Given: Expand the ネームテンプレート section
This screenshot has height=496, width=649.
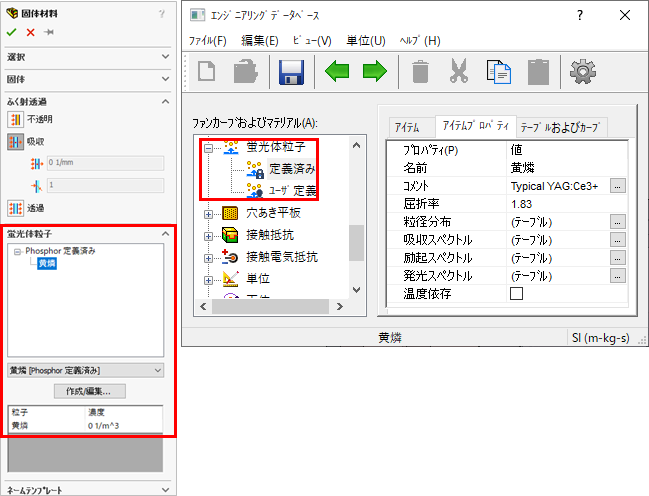Looking at the screenshot, I should (x=166, y=490).
